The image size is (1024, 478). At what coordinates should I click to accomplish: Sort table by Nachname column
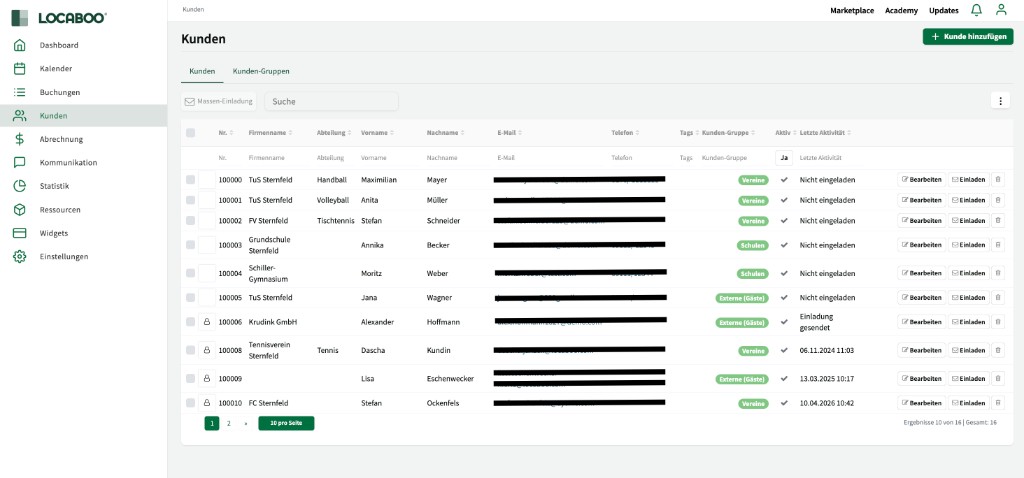tap(445, 133)
